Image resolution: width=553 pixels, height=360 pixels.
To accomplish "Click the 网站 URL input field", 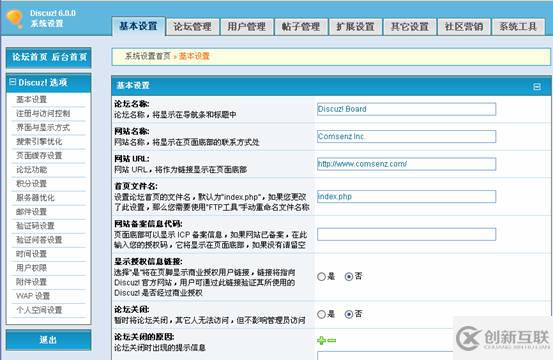I will click(x=406, y=164).
